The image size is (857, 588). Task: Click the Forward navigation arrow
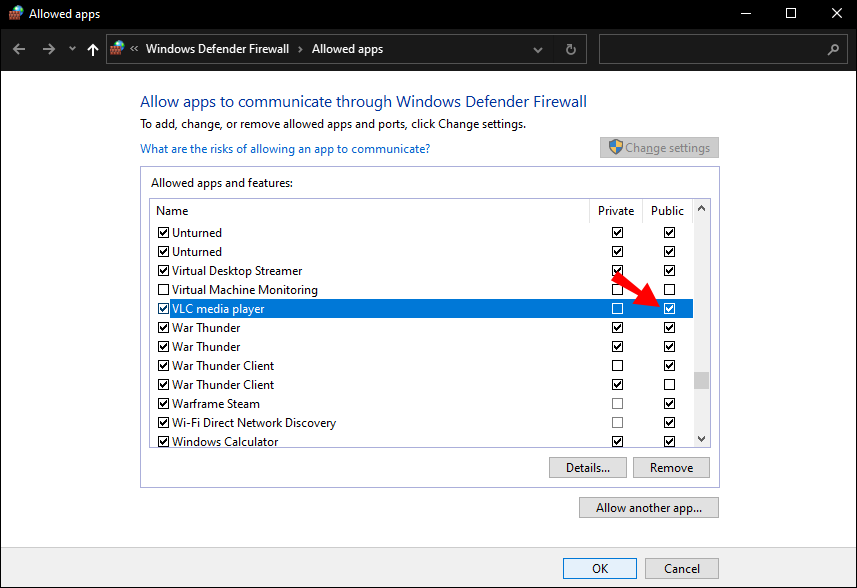point(46,49)
